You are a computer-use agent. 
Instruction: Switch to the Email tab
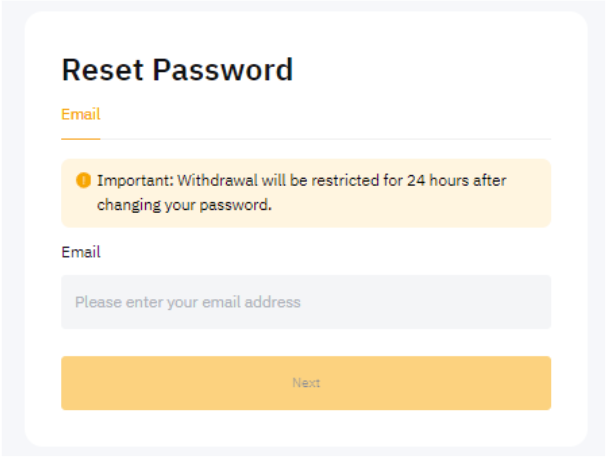81,115
